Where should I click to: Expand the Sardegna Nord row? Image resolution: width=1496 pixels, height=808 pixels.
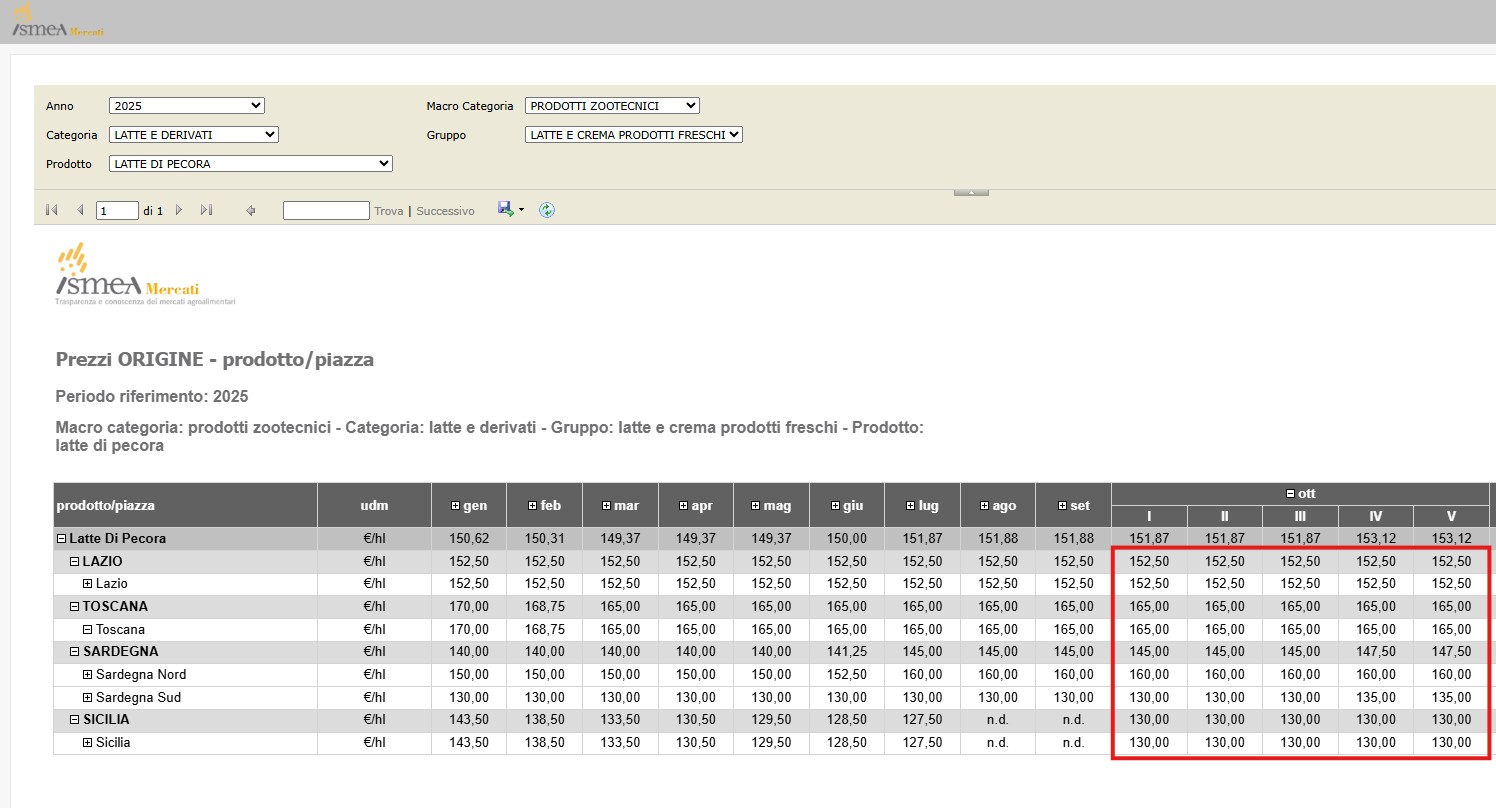click(88, 675)
